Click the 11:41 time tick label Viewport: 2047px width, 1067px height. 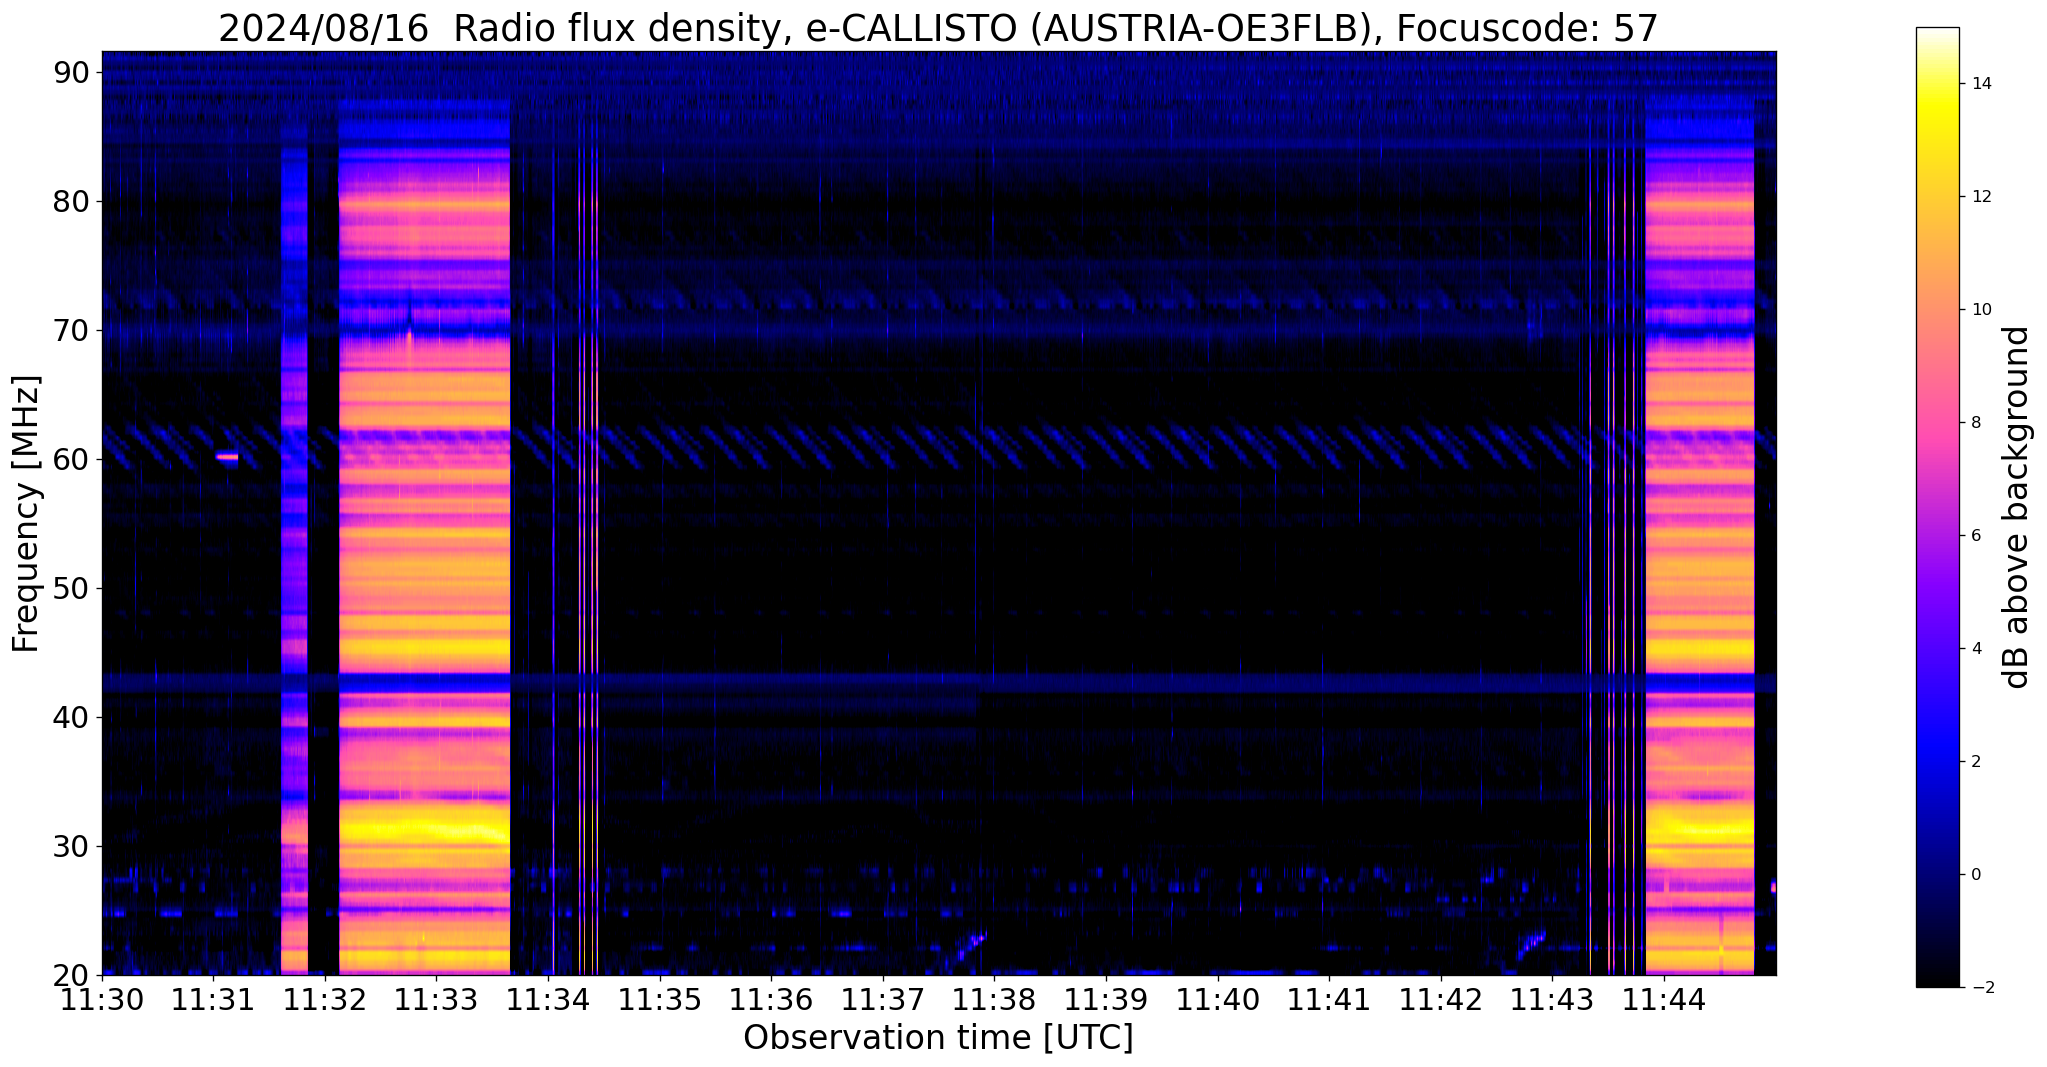coord(1329,1000)
